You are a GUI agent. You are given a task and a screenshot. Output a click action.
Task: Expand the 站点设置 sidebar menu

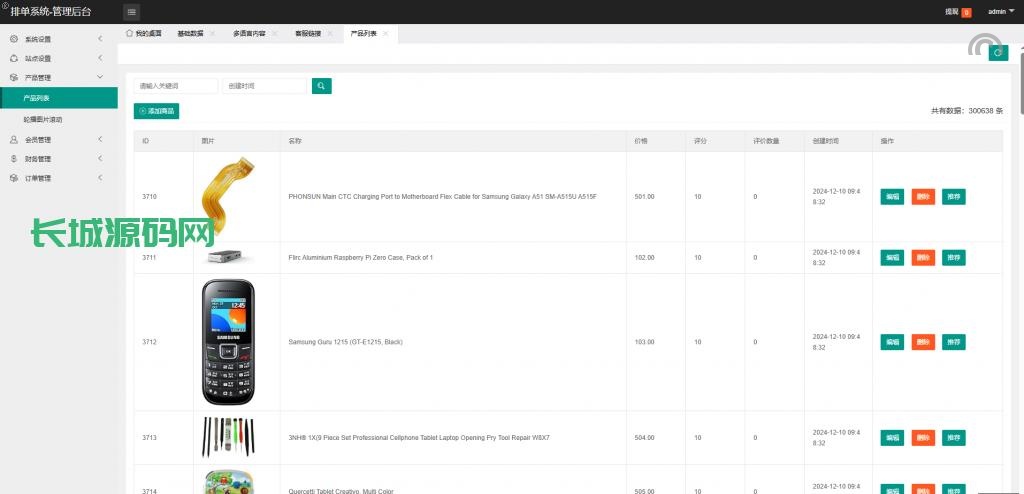(58, 58)
